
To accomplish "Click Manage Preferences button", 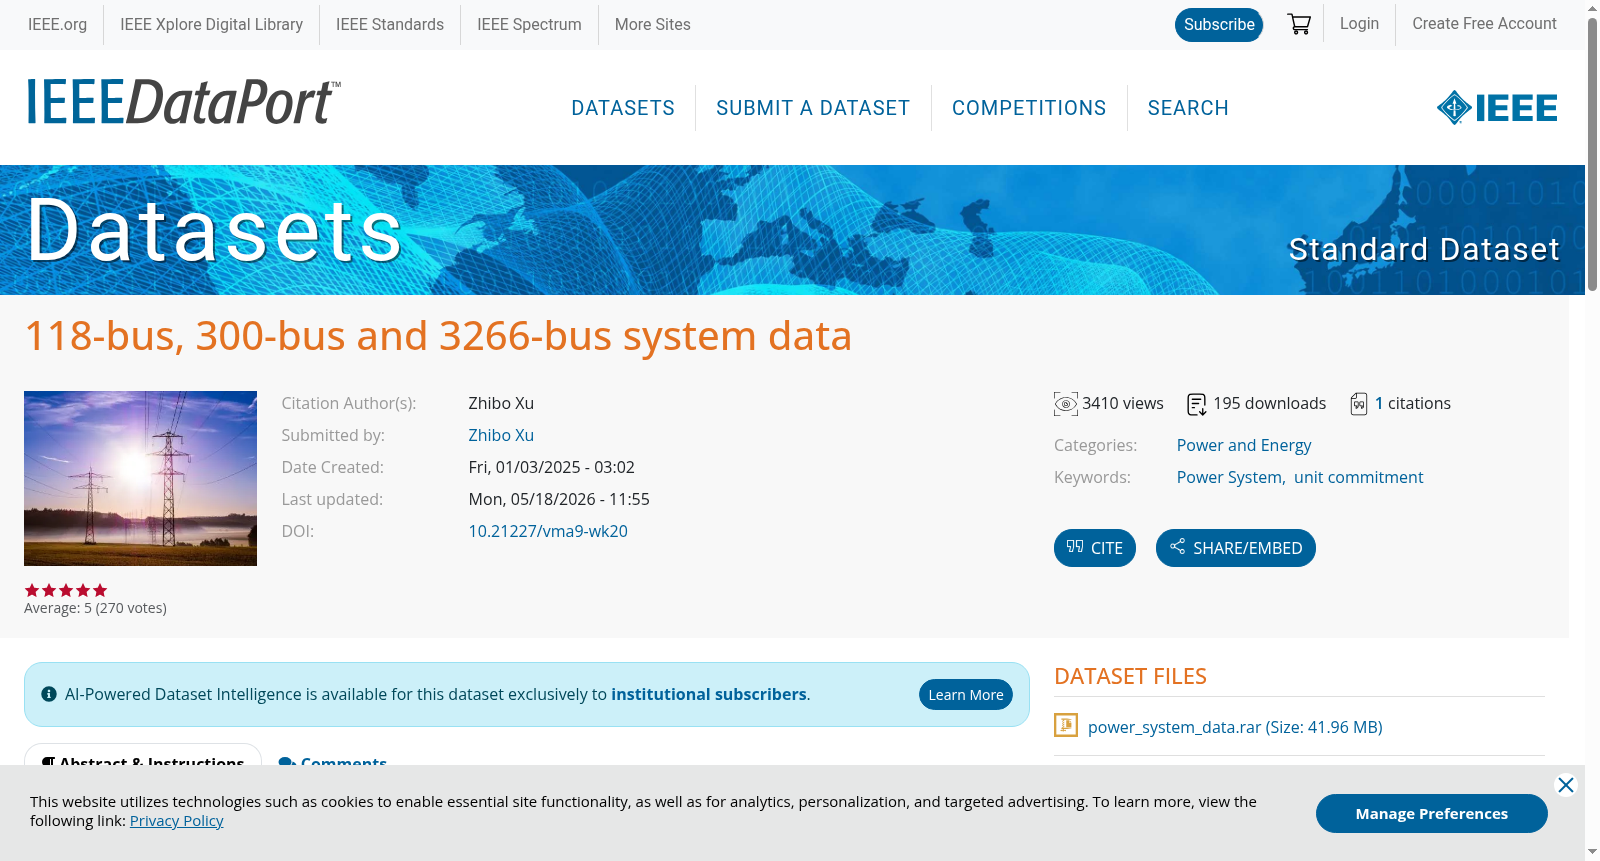I will point(1432,814).
